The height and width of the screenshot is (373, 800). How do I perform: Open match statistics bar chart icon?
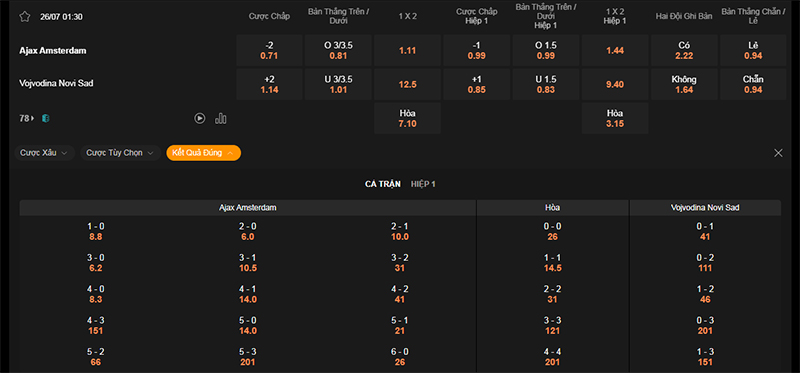coord(221,118)
